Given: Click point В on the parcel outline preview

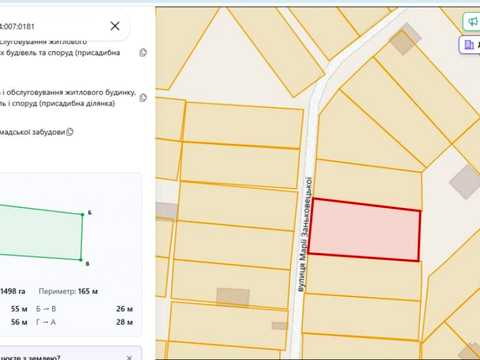Looking at the screenshot, I should [81, 260].
